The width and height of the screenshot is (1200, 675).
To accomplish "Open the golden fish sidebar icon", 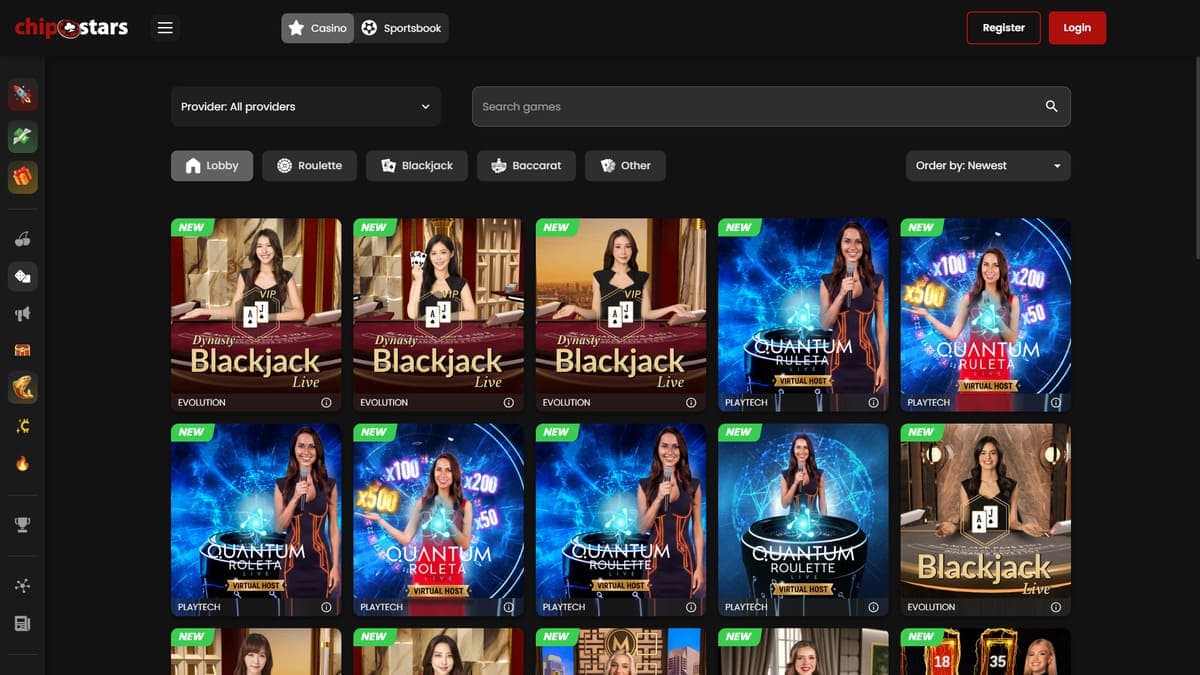I will pyautogui.click(x=22, y=387).
